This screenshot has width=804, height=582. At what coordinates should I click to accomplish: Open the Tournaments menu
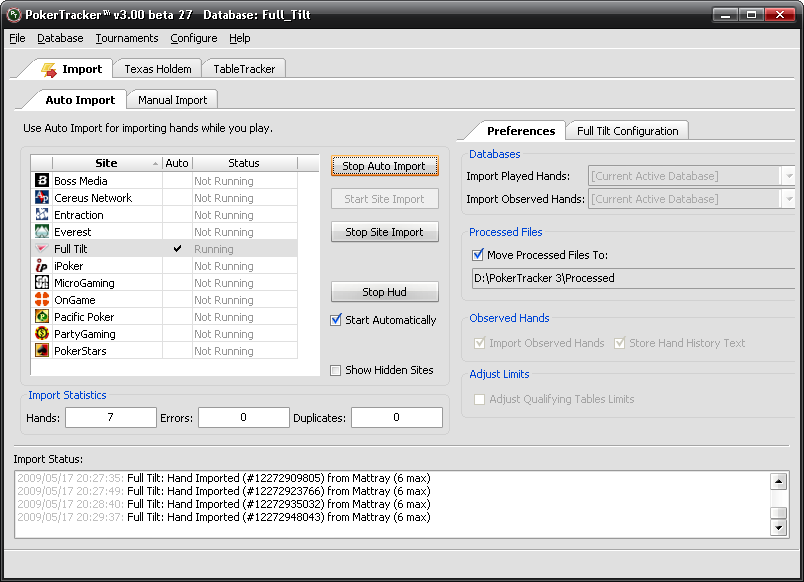pyautogui.click(x=127, y=38)
